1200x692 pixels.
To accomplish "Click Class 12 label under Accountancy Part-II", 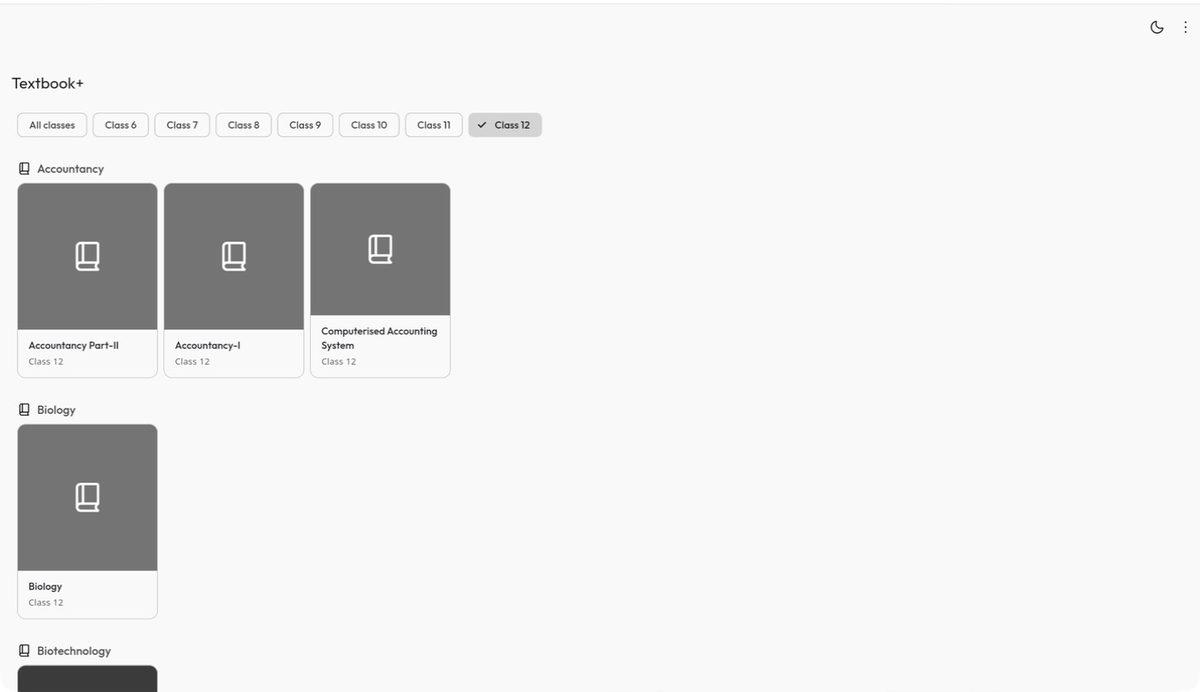I will [46, 362].
